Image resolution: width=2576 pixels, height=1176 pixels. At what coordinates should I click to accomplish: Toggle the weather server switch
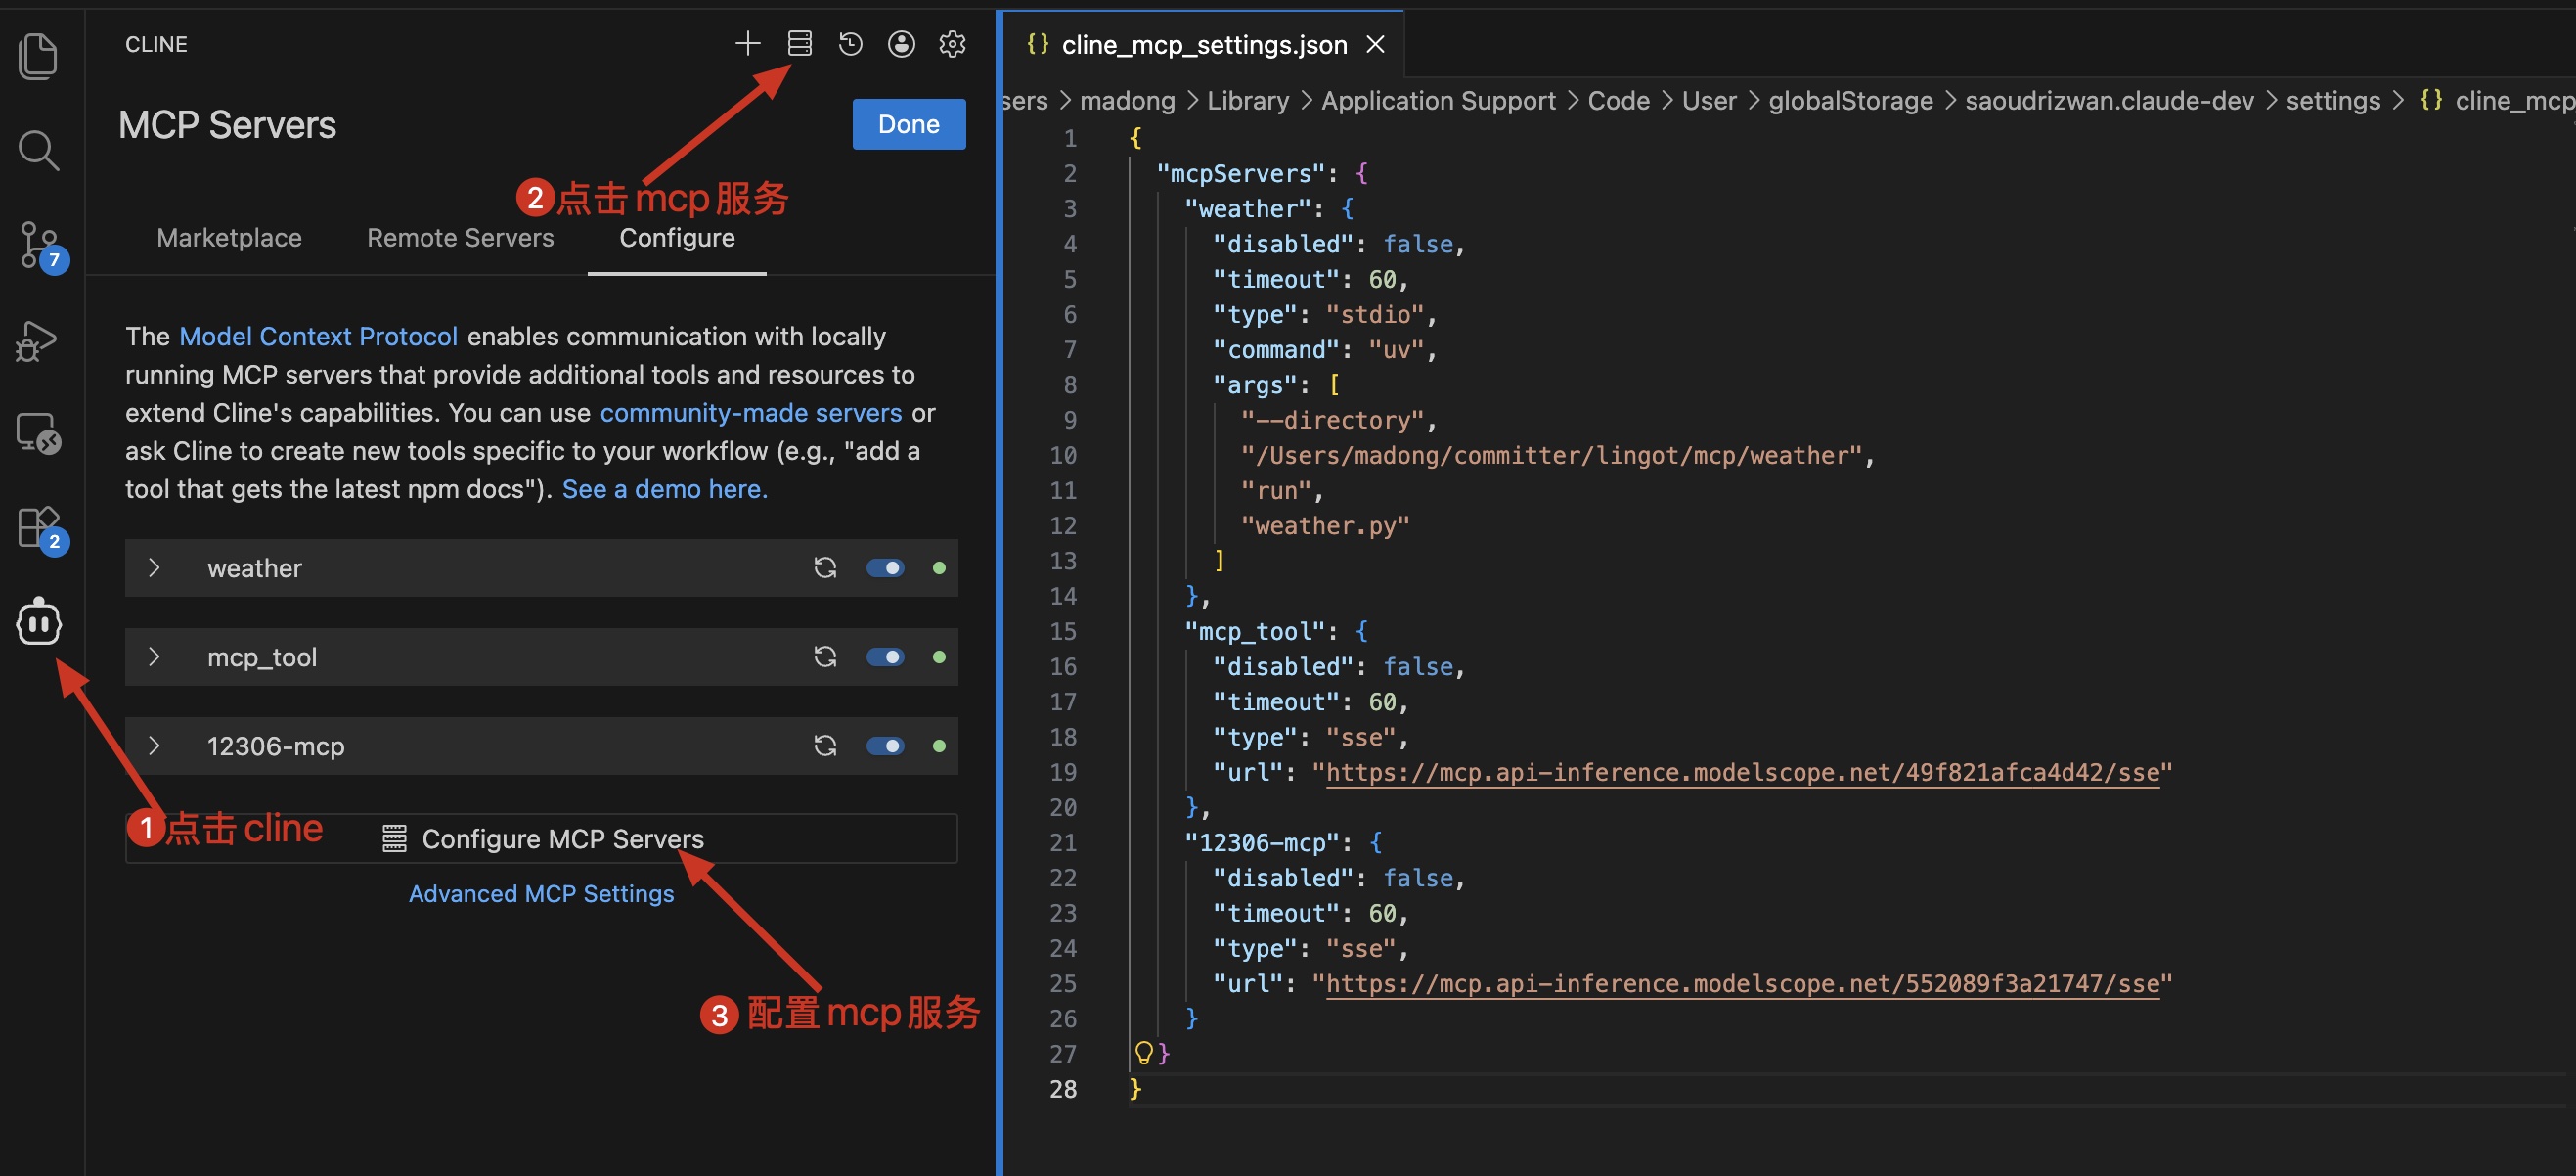885,568
